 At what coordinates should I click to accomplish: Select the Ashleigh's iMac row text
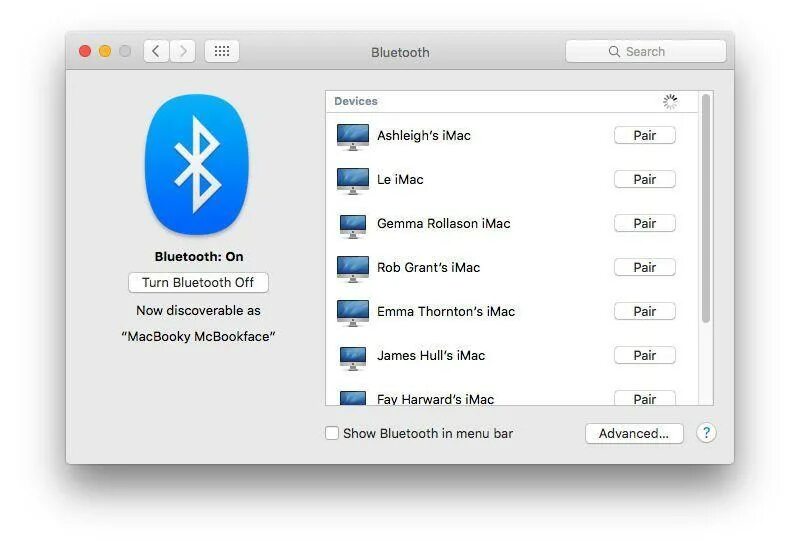click(x=424, y=135)
